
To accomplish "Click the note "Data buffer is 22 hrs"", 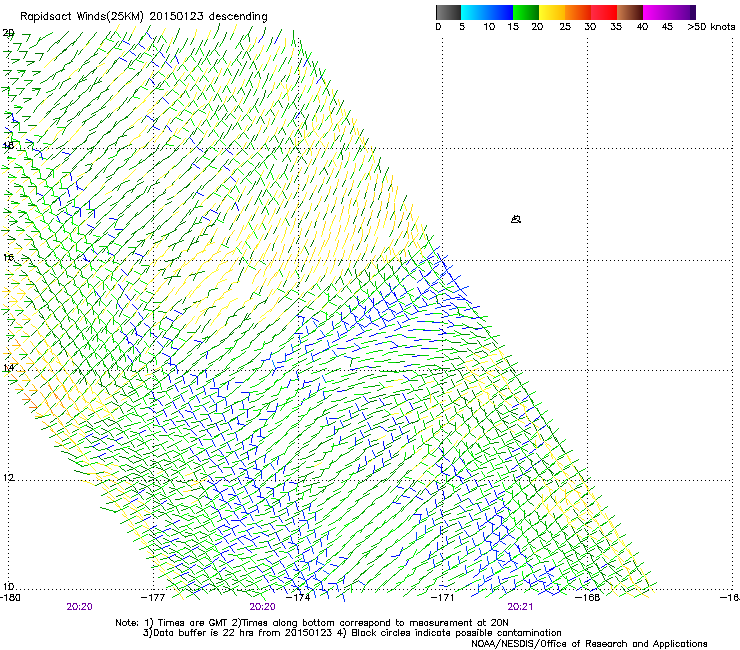I will [204, 633].
